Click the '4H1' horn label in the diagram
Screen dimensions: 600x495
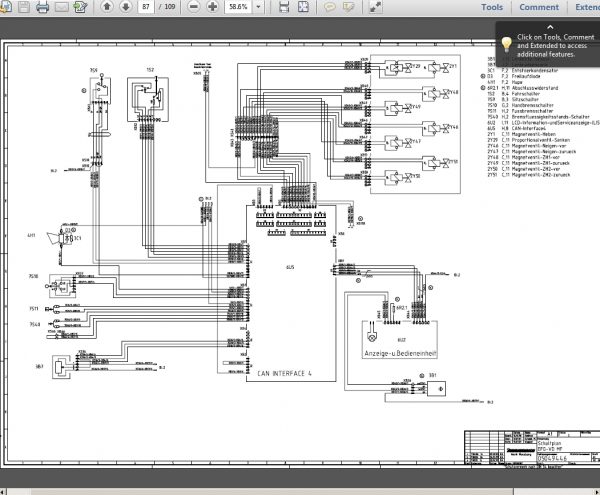(x=31, y=235)
